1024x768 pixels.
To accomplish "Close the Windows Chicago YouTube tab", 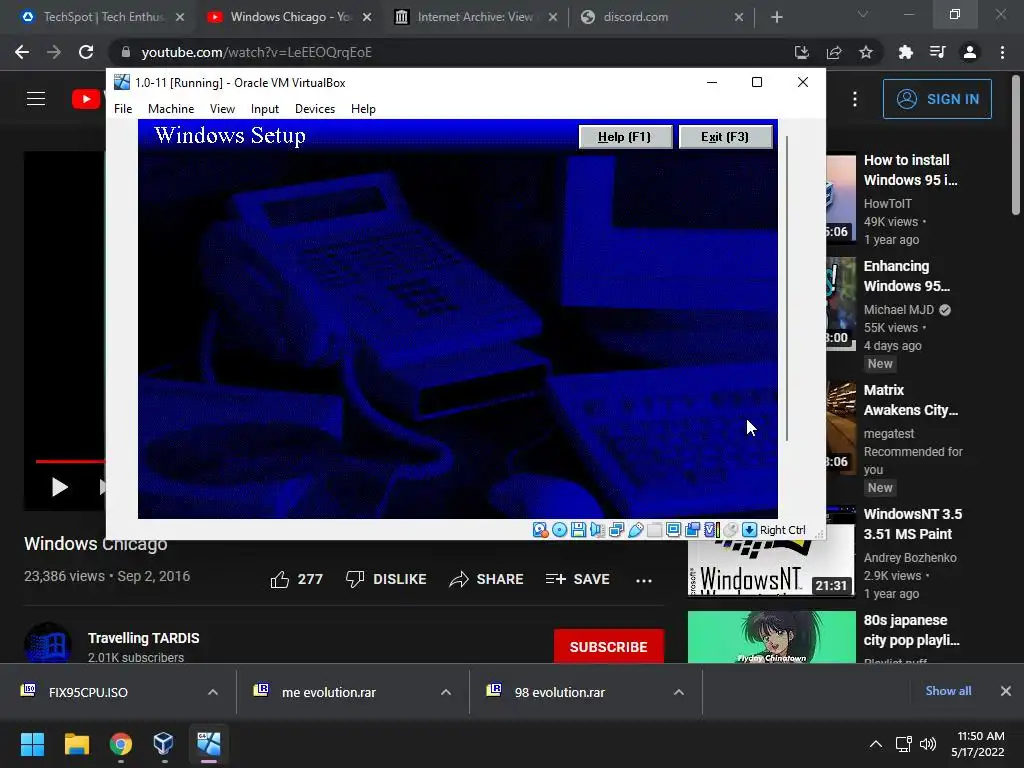I will [x=367, y=17].
